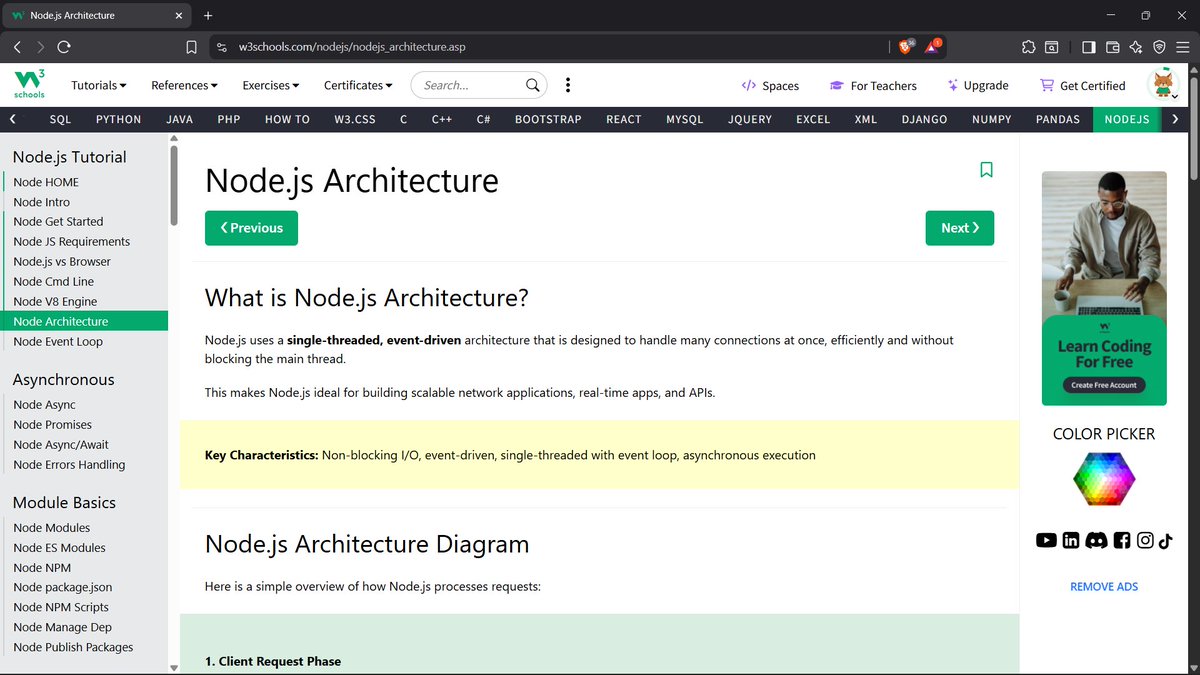The height and width of the screenshot is (675, 1200).
Task: Click the search tabs icon in toolbar
Action: (1052, 47)
